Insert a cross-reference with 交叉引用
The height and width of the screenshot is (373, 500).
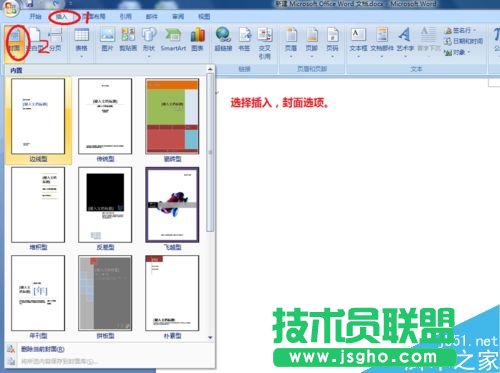(x=265, y=43)
